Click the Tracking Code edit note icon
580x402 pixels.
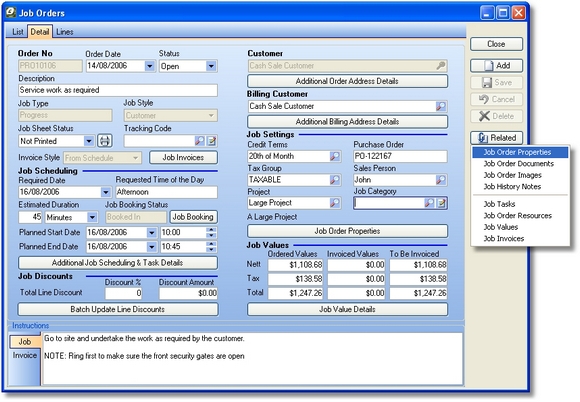pos(212,141)
